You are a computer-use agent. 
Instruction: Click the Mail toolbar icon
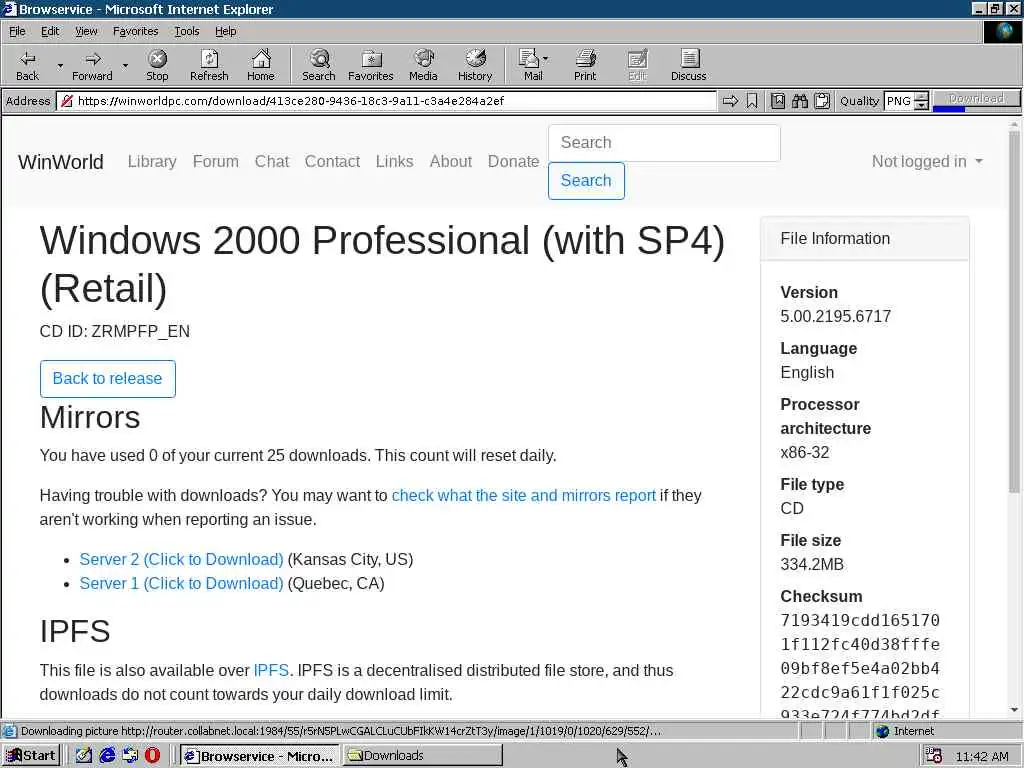click(530, 65)
